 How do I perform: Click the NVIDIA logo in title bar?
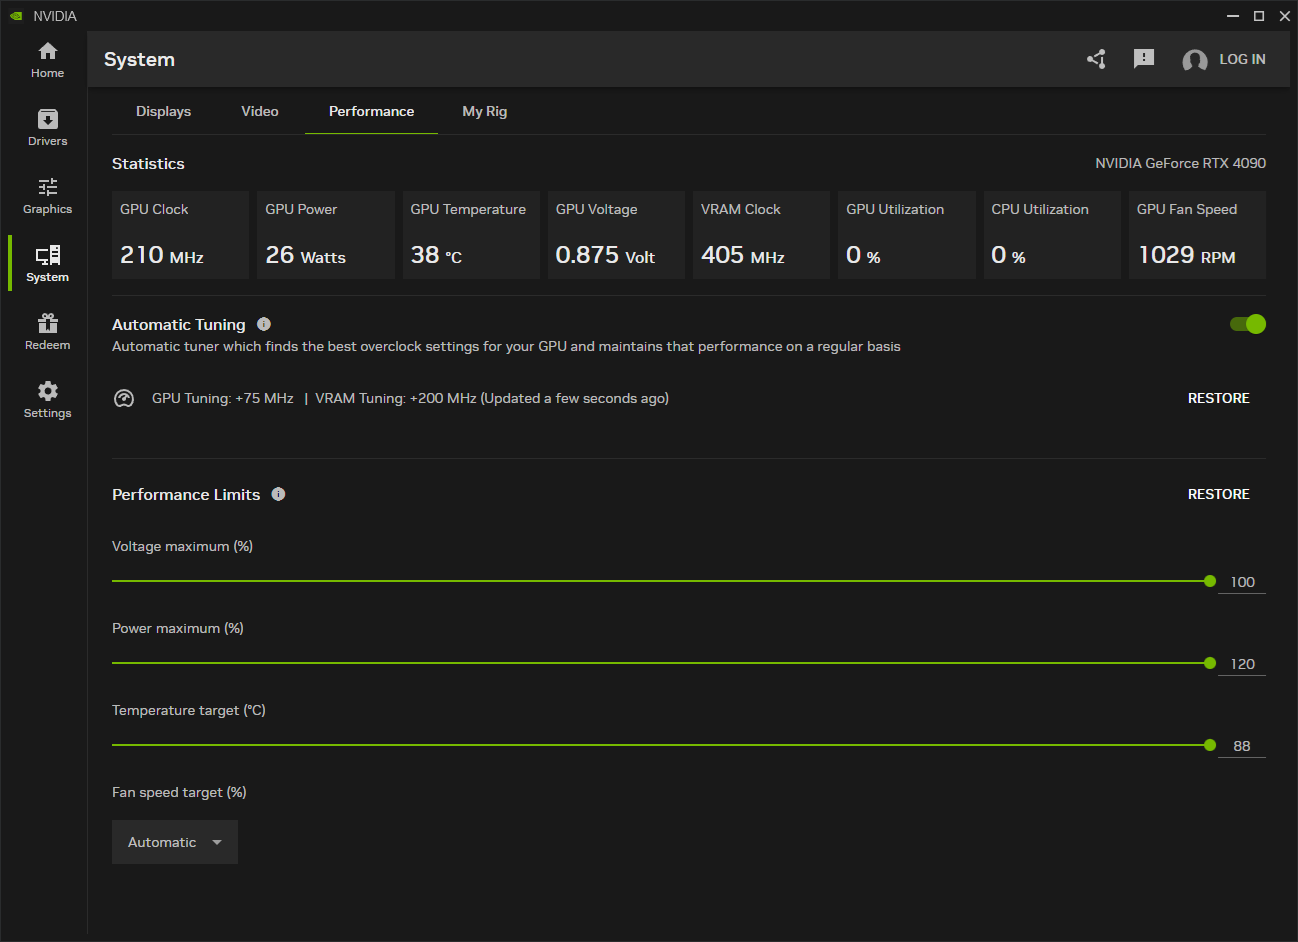point(16,16)
